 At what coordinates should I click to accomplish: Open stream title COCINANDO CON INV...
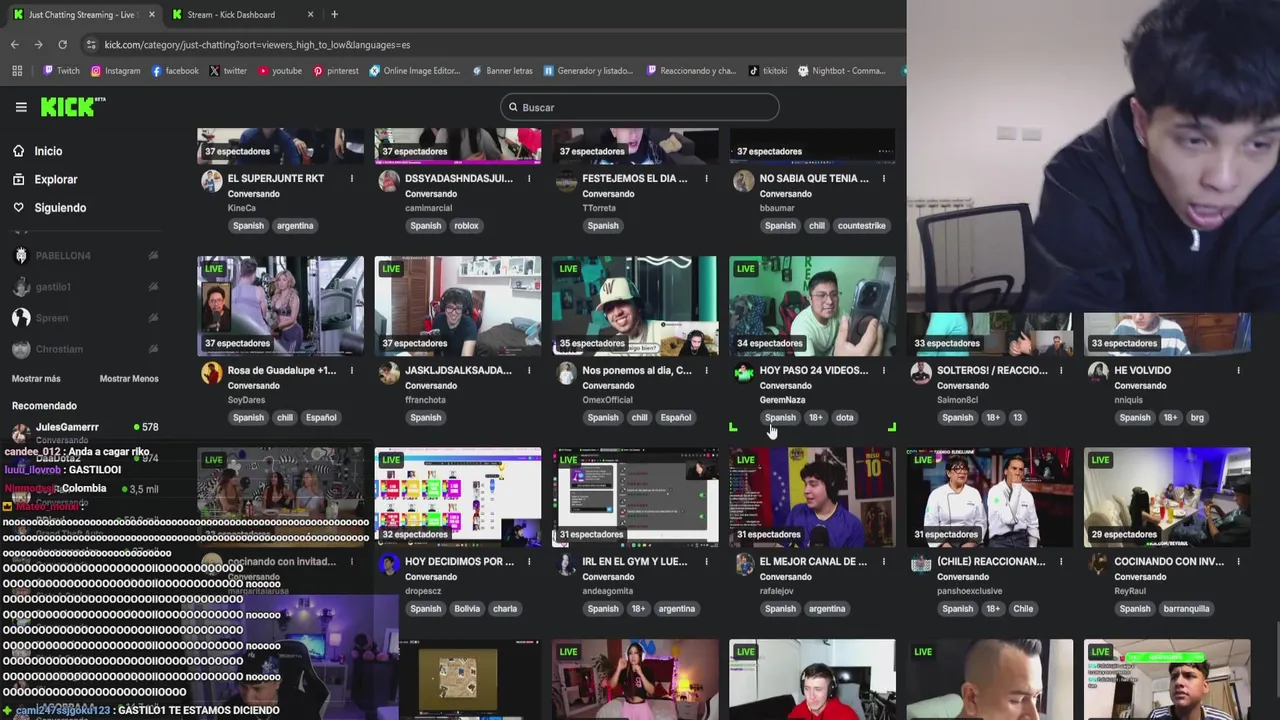(x=1169, y=561)
